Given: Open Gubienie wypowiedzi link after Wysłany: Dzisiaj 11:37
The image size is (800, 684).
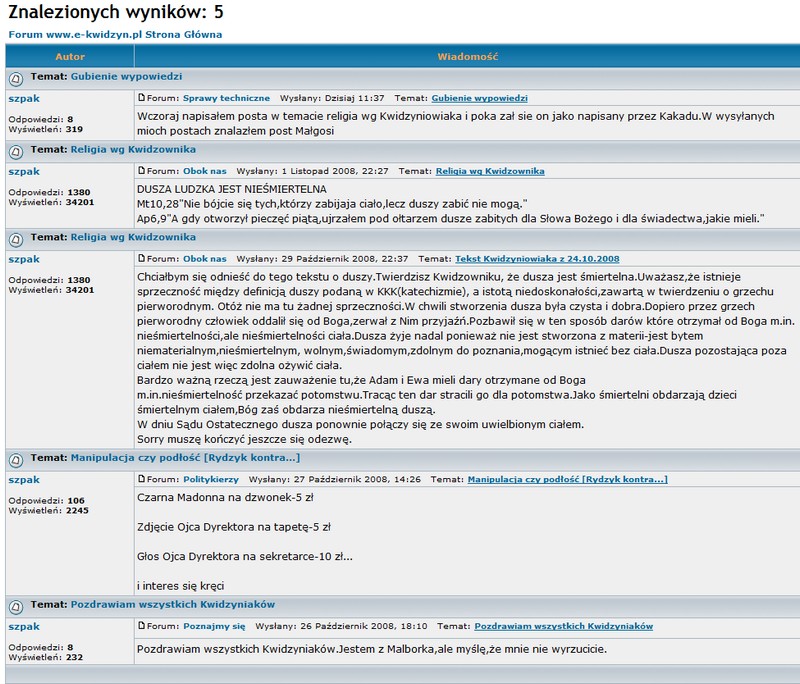Looking at the screenshot, I should (x=479, y=99).
